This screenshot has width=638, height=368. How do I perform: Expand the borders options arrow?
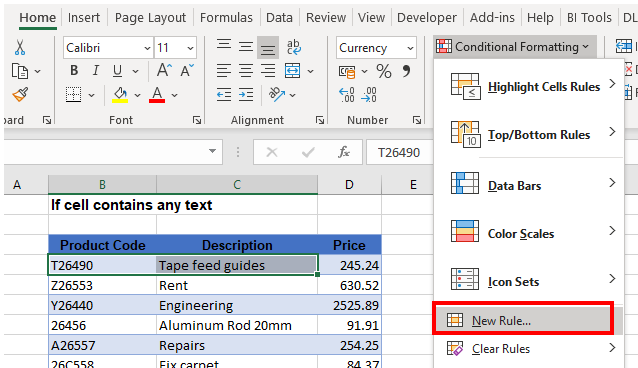[x=92, y=96]
